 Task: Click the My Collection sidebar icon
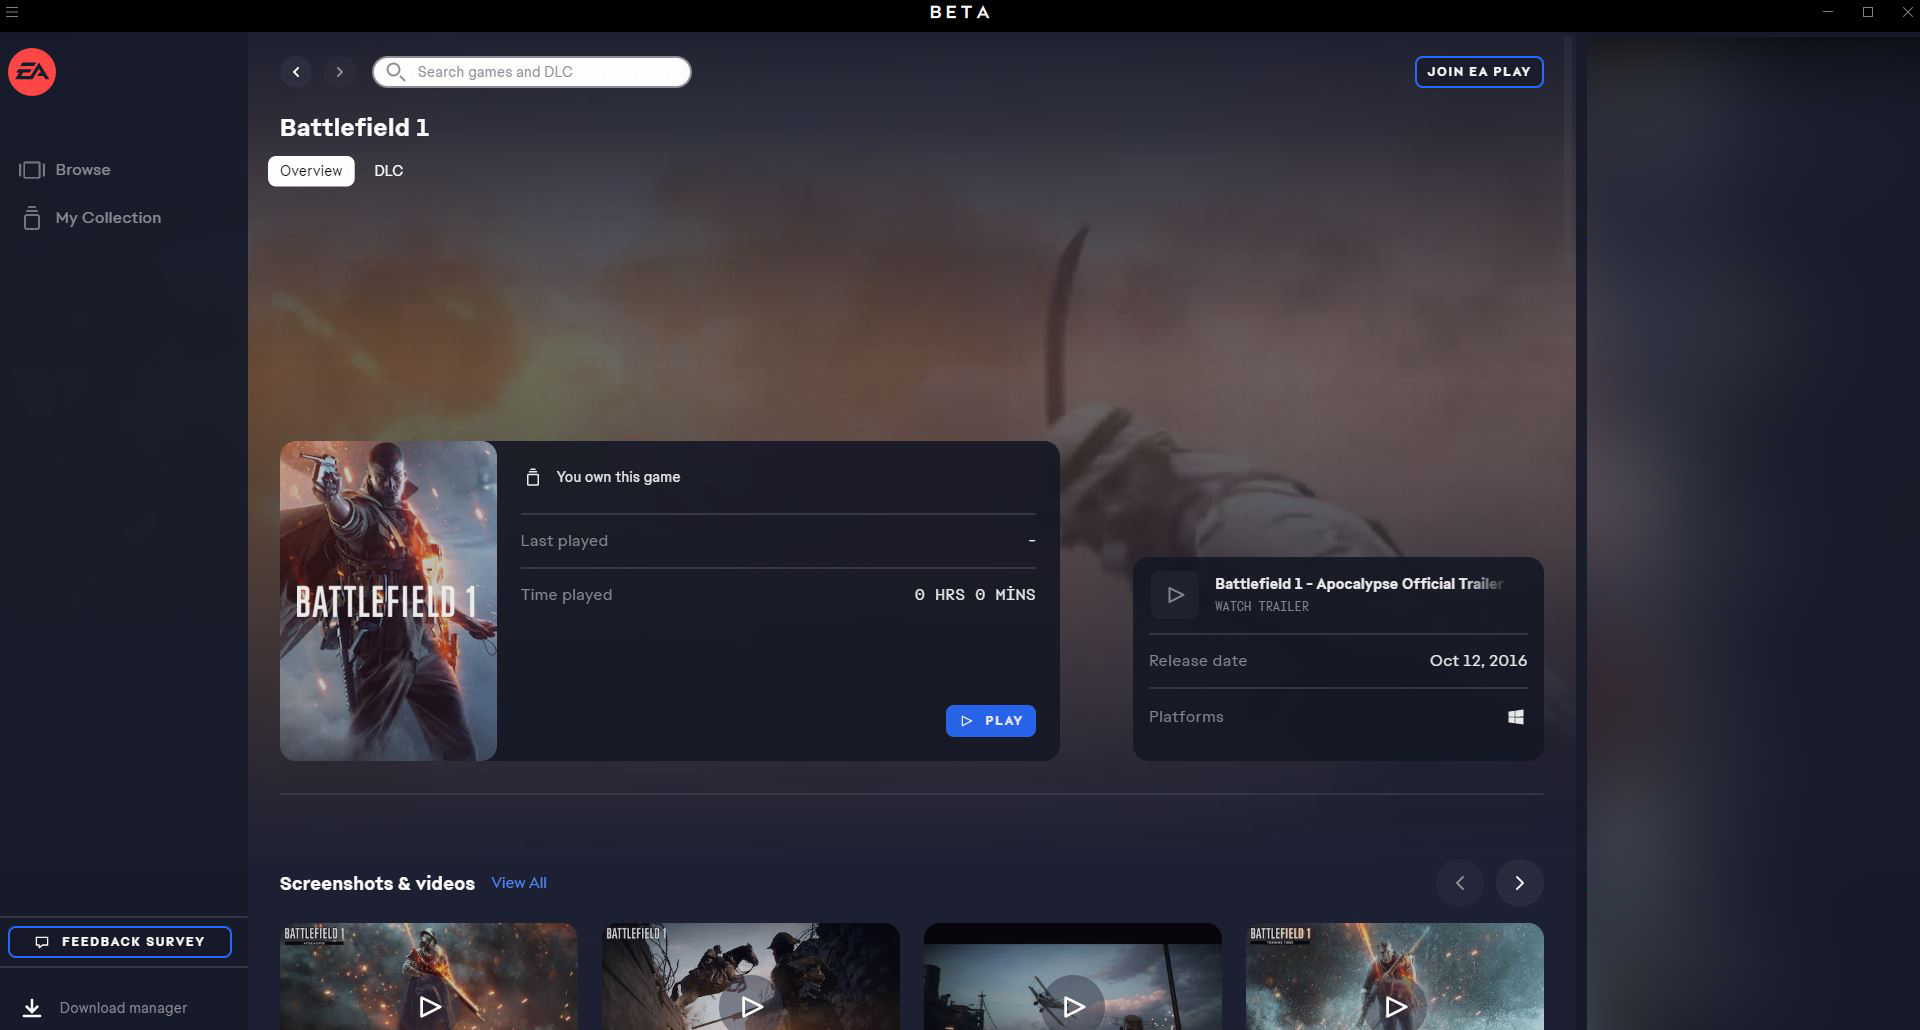(32, 218)
